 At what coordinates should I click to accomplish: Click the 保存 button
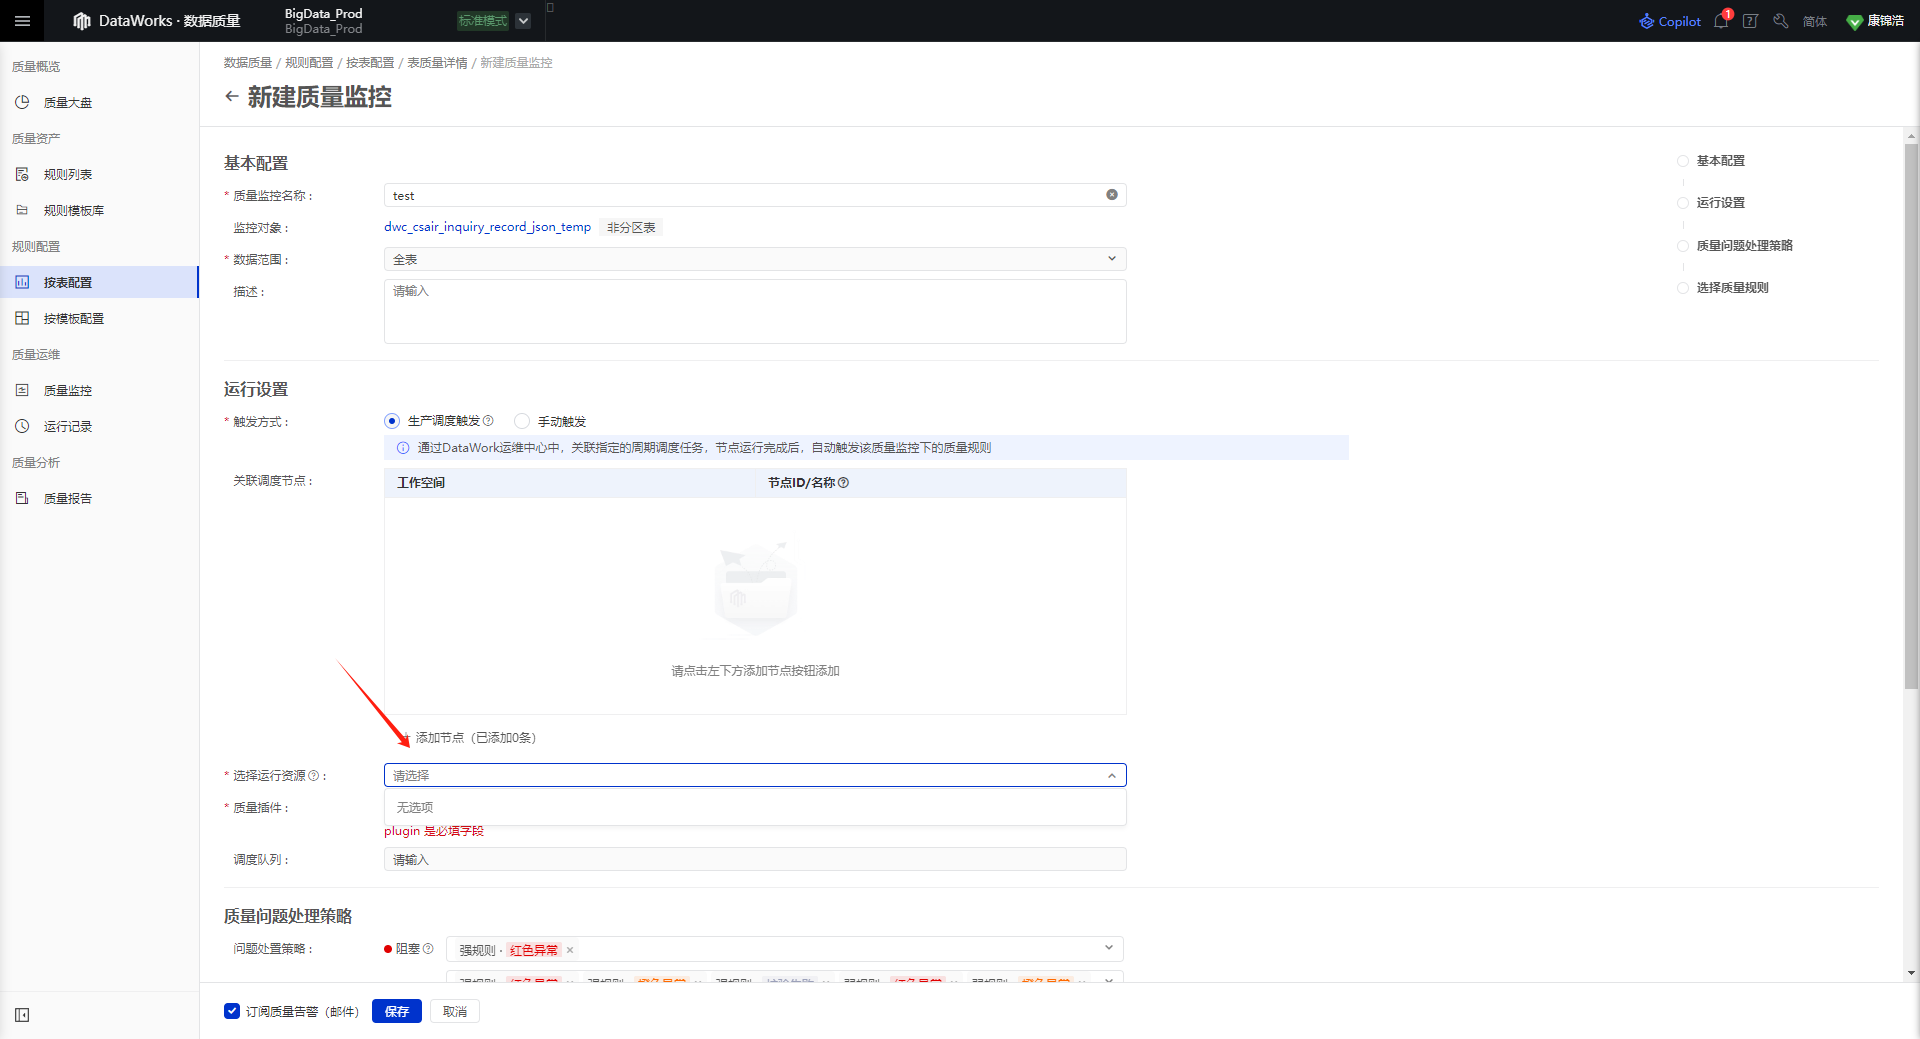point(397,1011)
